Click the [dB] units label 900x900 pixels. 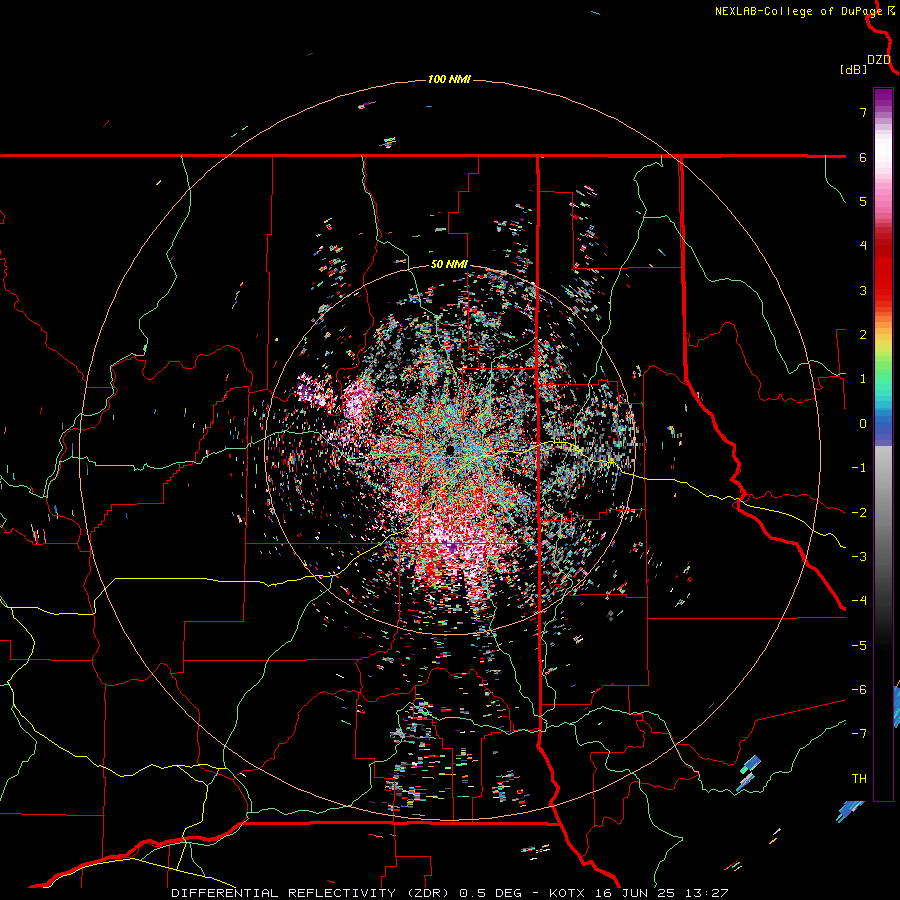point(854,69)
